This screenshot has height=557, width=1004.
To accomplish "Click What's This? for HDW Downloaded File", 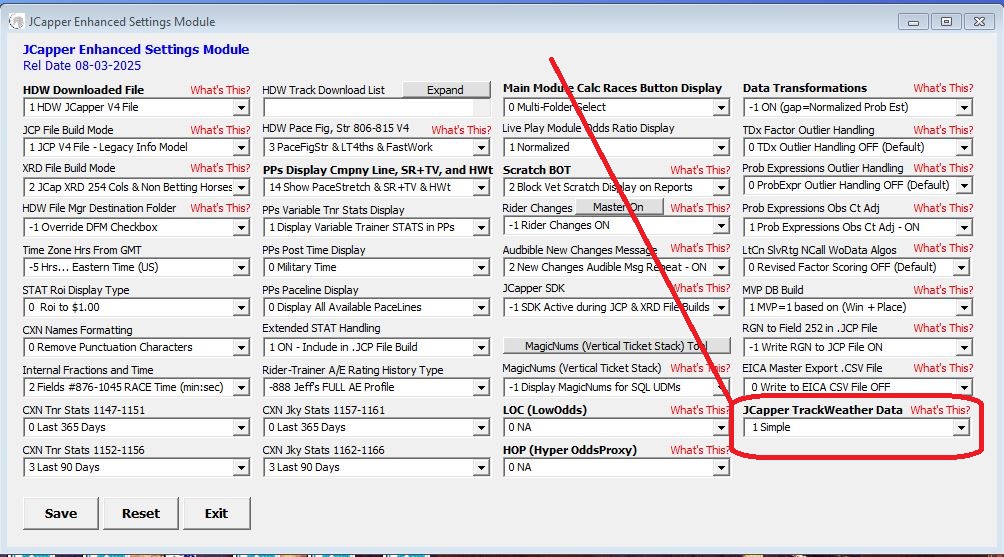I will coord(220,90).
